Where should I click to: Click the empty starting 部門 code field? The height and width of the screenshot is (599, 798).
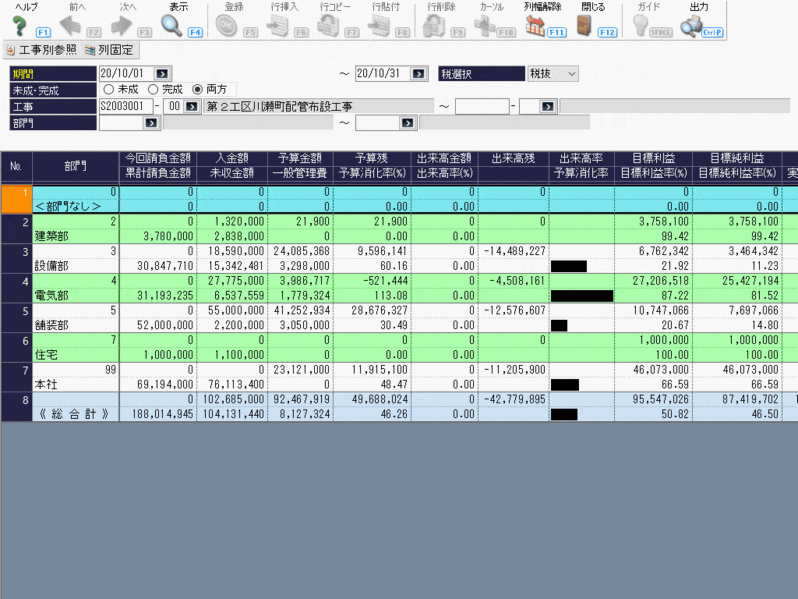[122, 123]
